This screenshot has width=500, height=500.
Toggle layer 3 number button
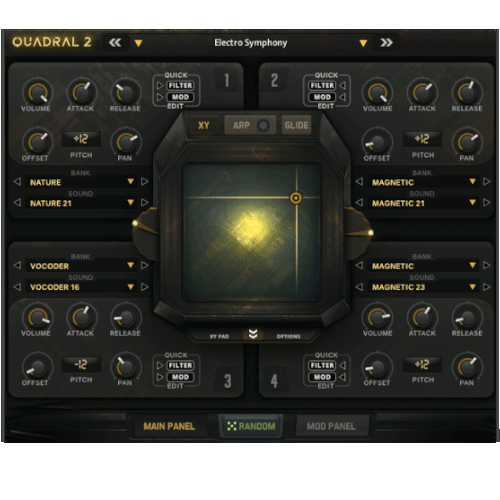[228, 381]
